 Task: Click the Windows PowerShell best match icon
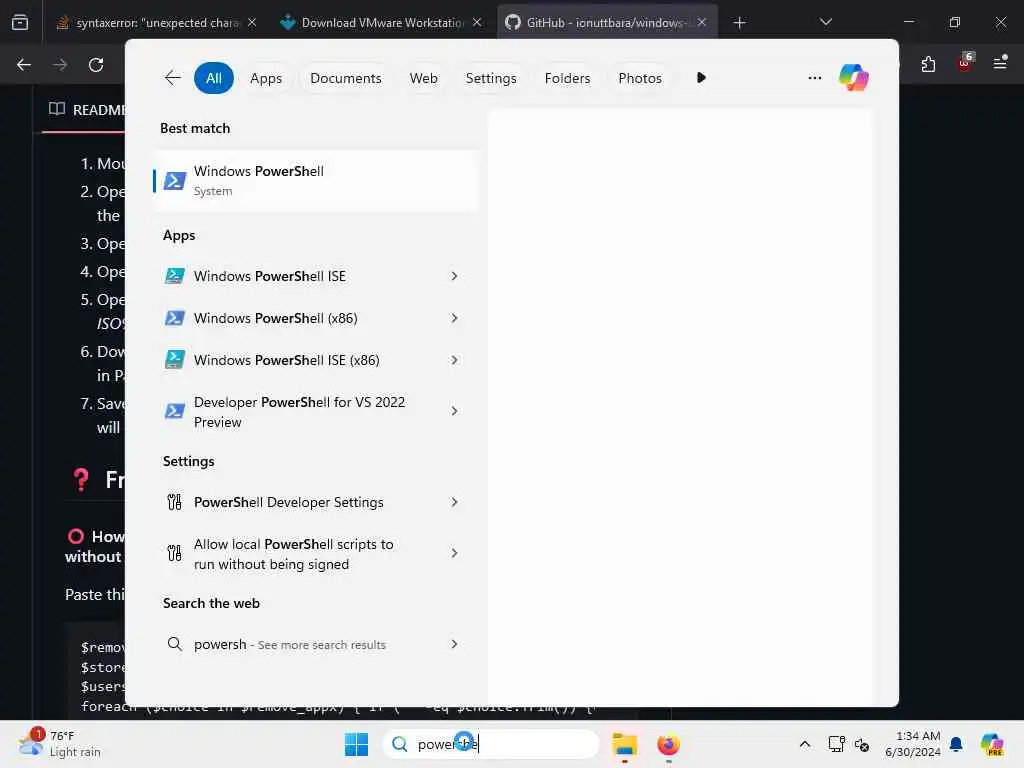[174, 180]
